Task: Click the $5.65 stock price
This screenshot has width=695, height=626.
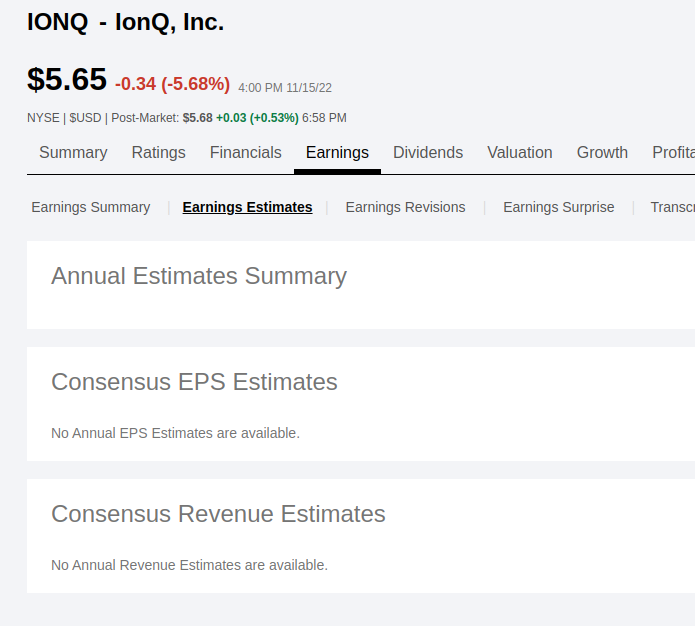Action: 67,79
